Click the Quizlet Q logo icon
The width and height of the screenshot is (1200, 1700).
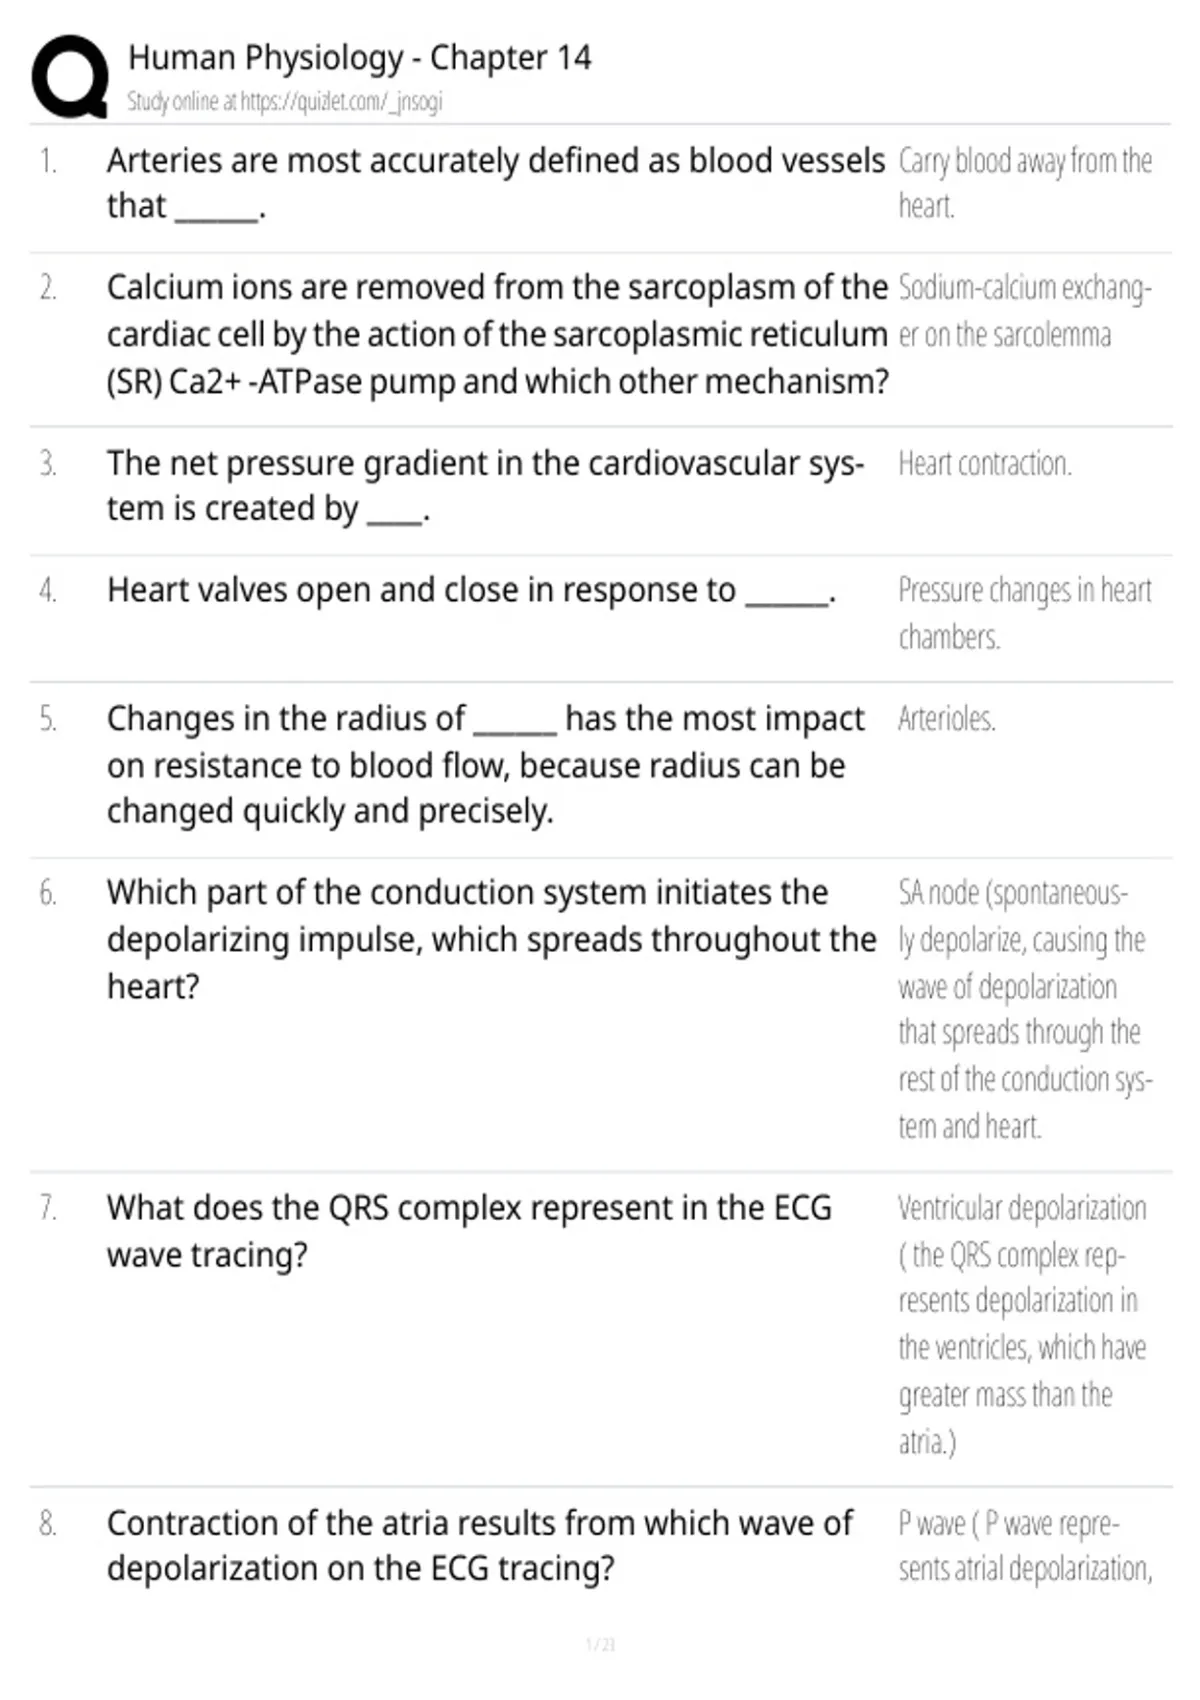pos(70,78)
